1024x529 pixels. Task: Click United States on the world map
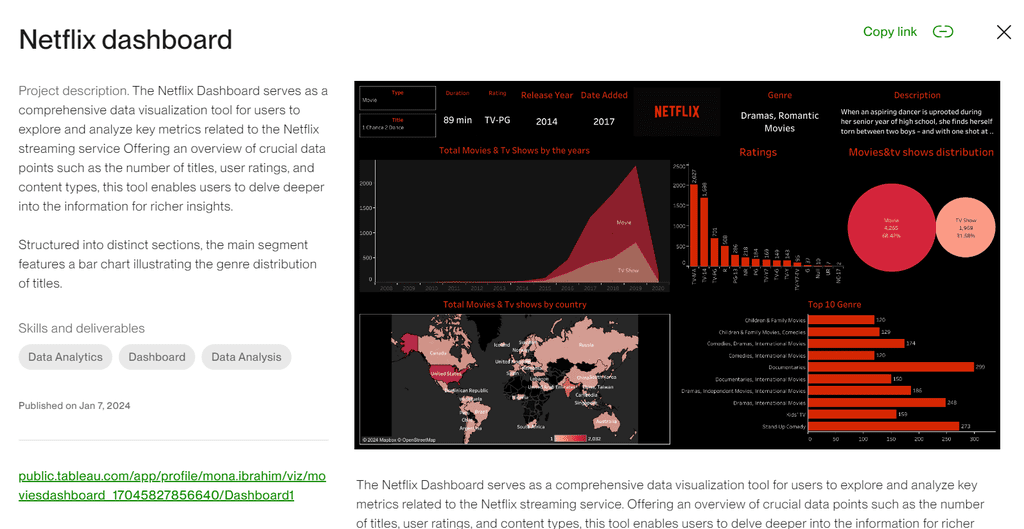(447, 374)
